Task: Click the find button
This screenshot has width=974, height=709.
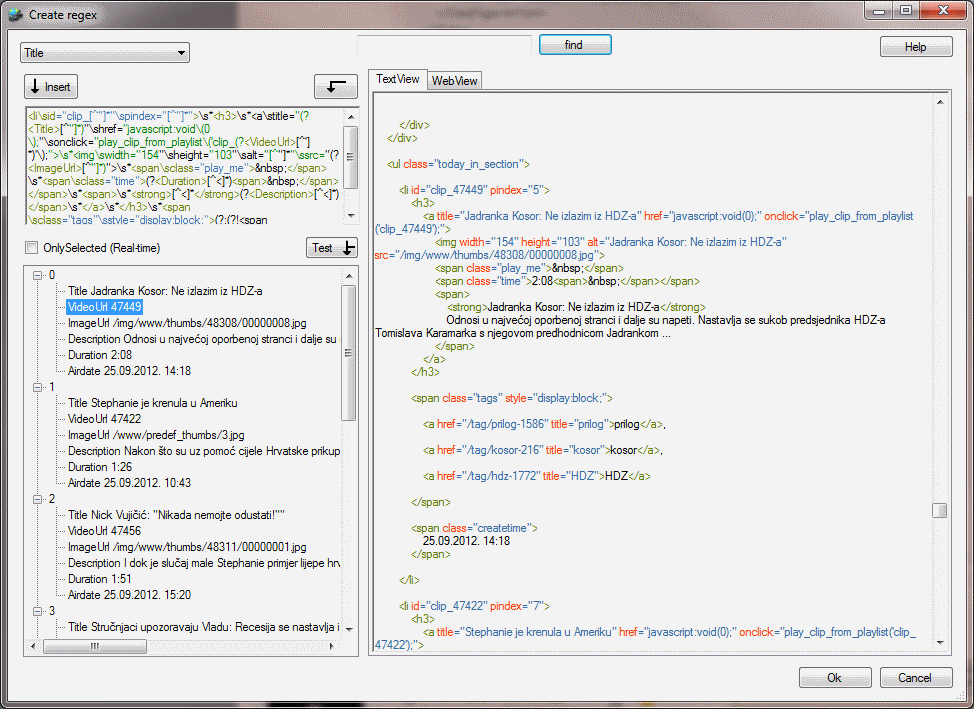Action: pos(574,45)
